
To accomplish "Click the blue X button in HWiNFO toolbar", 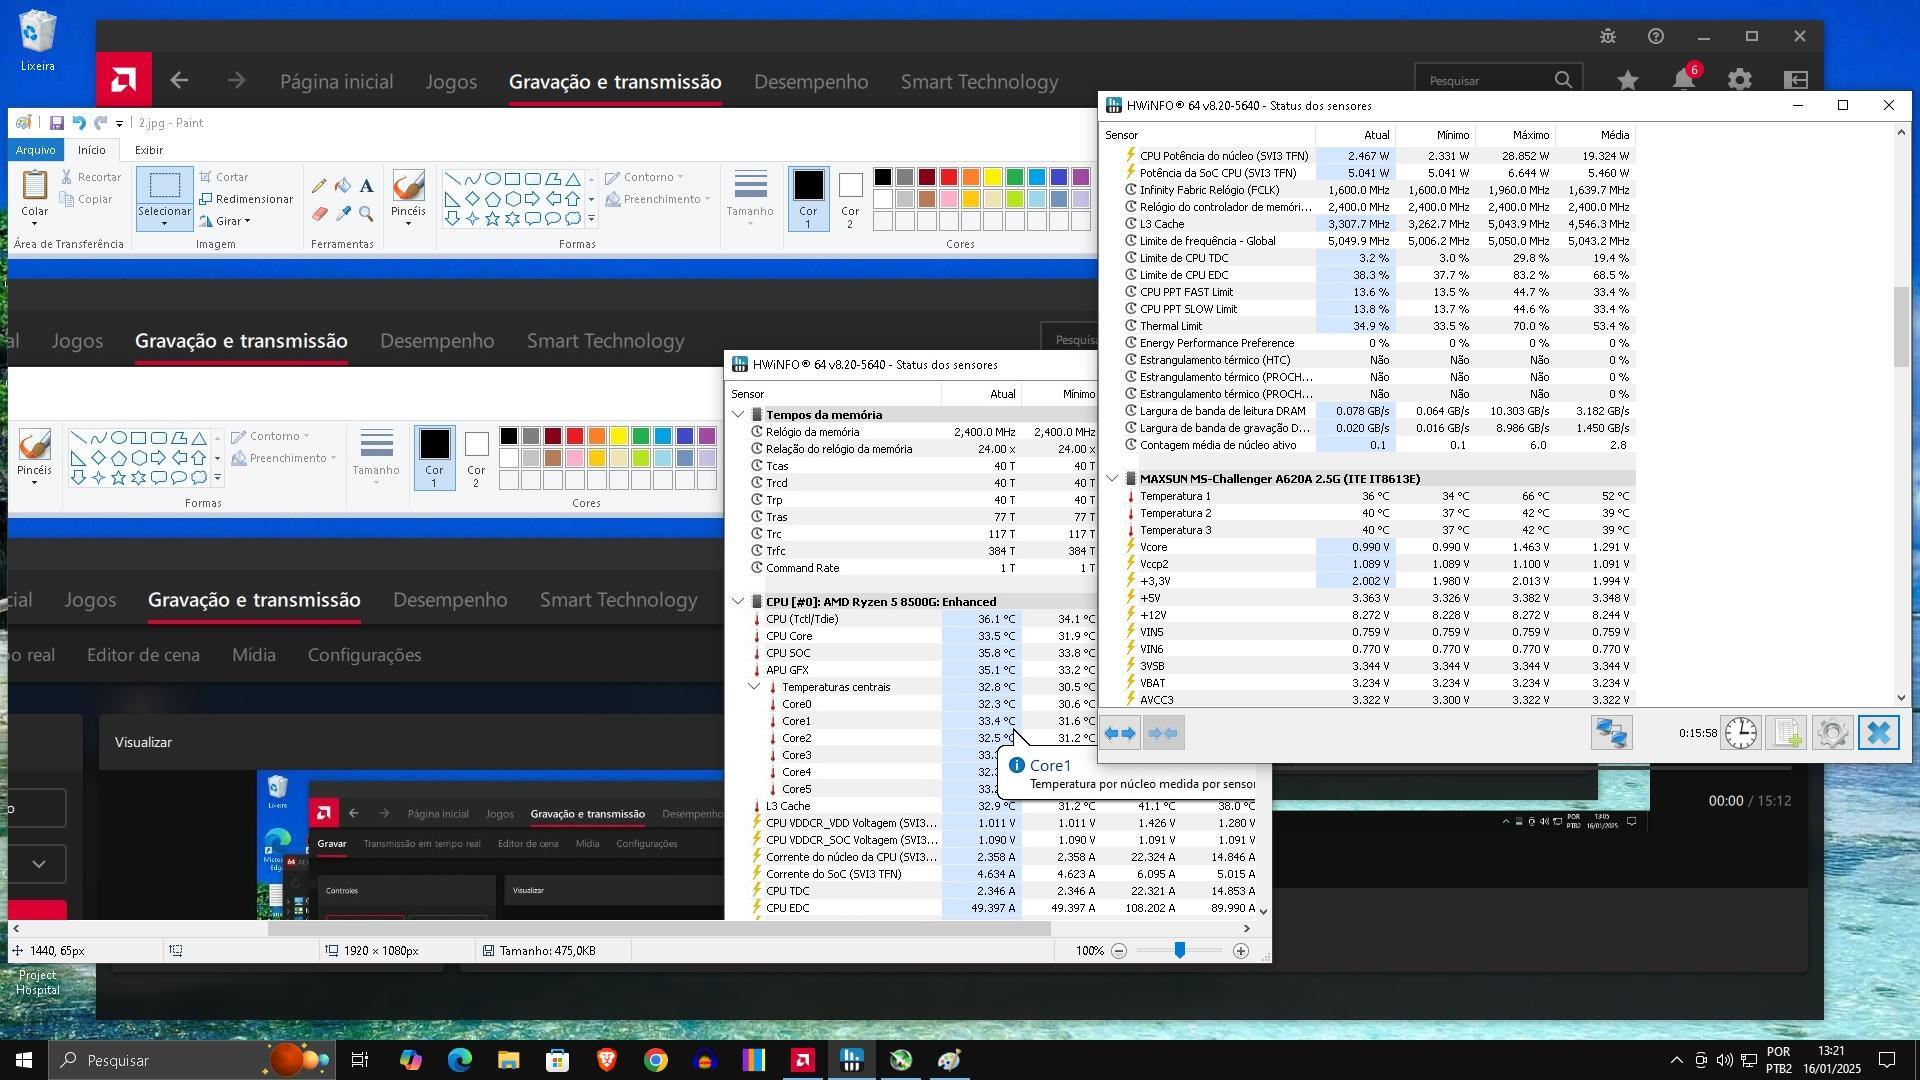I will (x=1878, y=733).
